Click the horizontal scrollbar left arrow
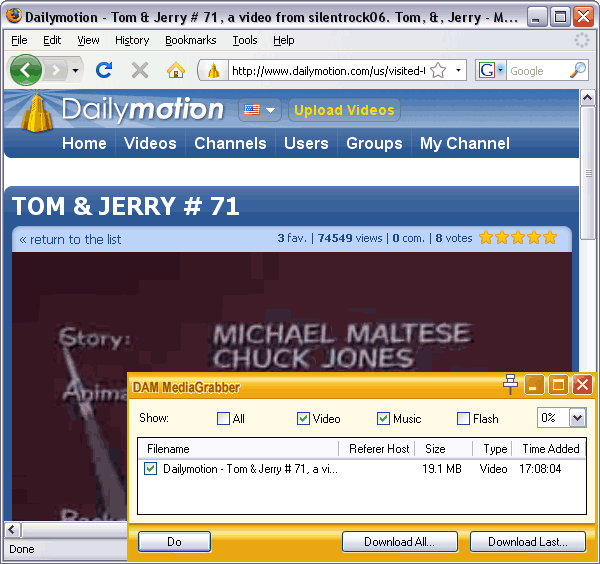The image size is (600, 564). [x=11, y=530]
